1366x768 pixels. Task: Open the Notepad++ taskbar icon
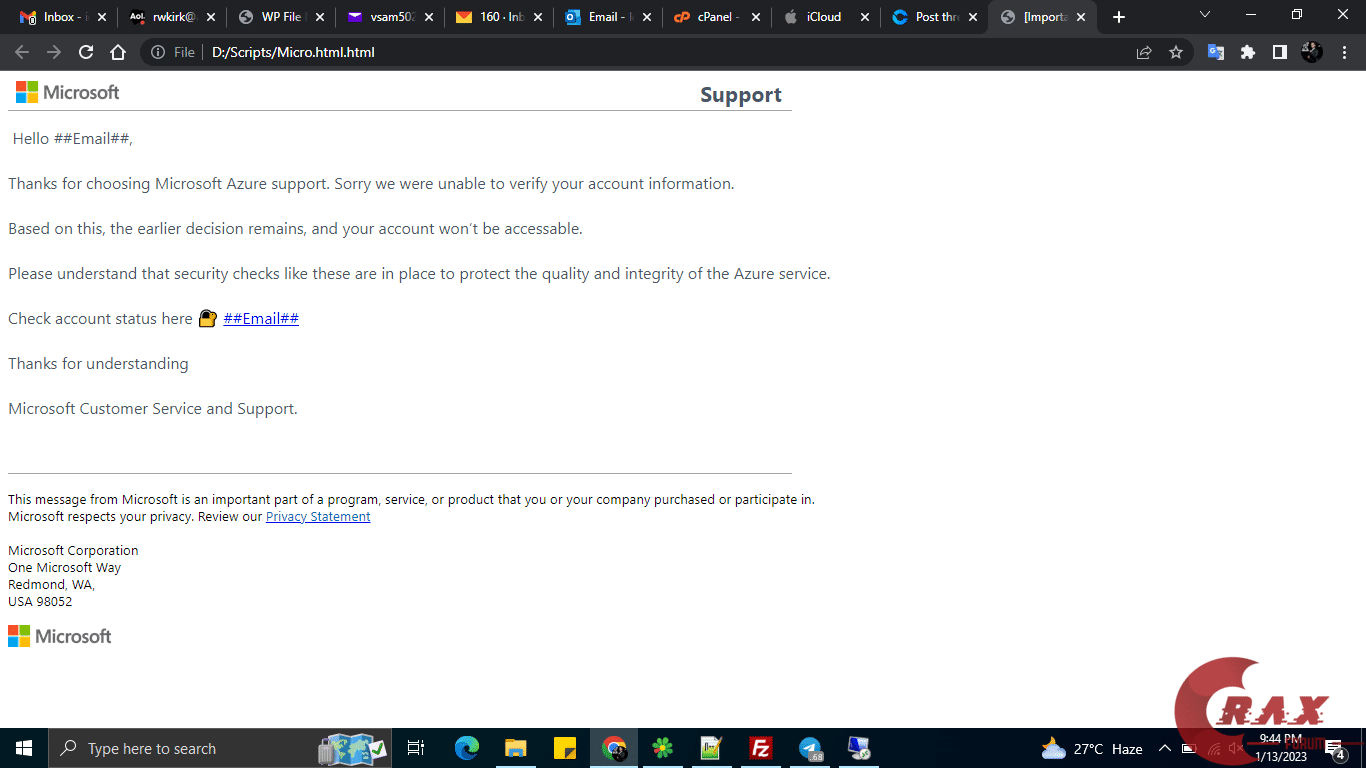click(711, 748)
